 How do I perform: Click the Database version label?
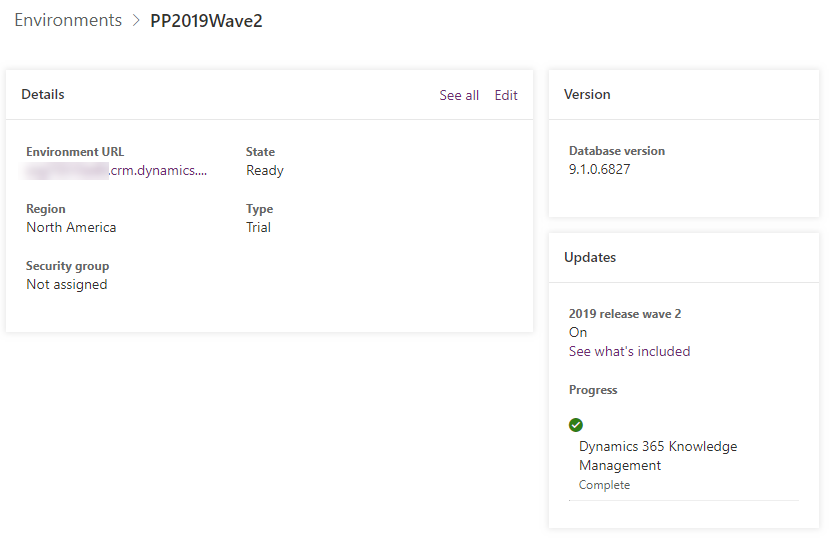pyautogui.click(x=617, y=151)
